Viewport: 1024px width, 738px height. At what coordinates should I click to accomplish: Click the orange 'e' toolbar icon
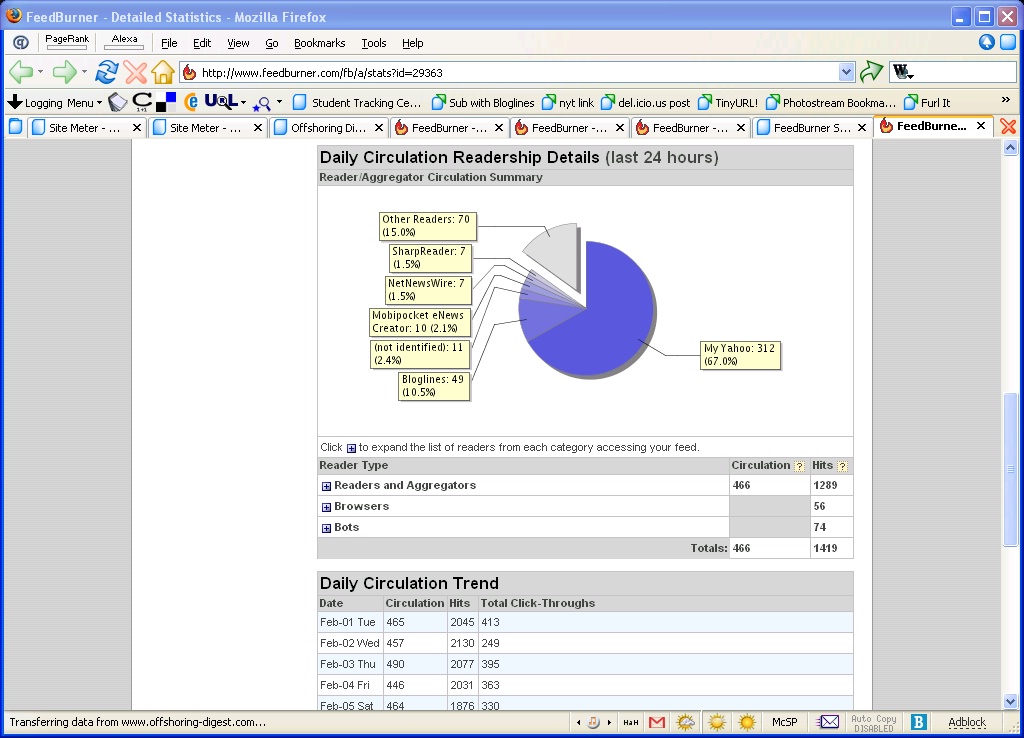coord(191,102)
